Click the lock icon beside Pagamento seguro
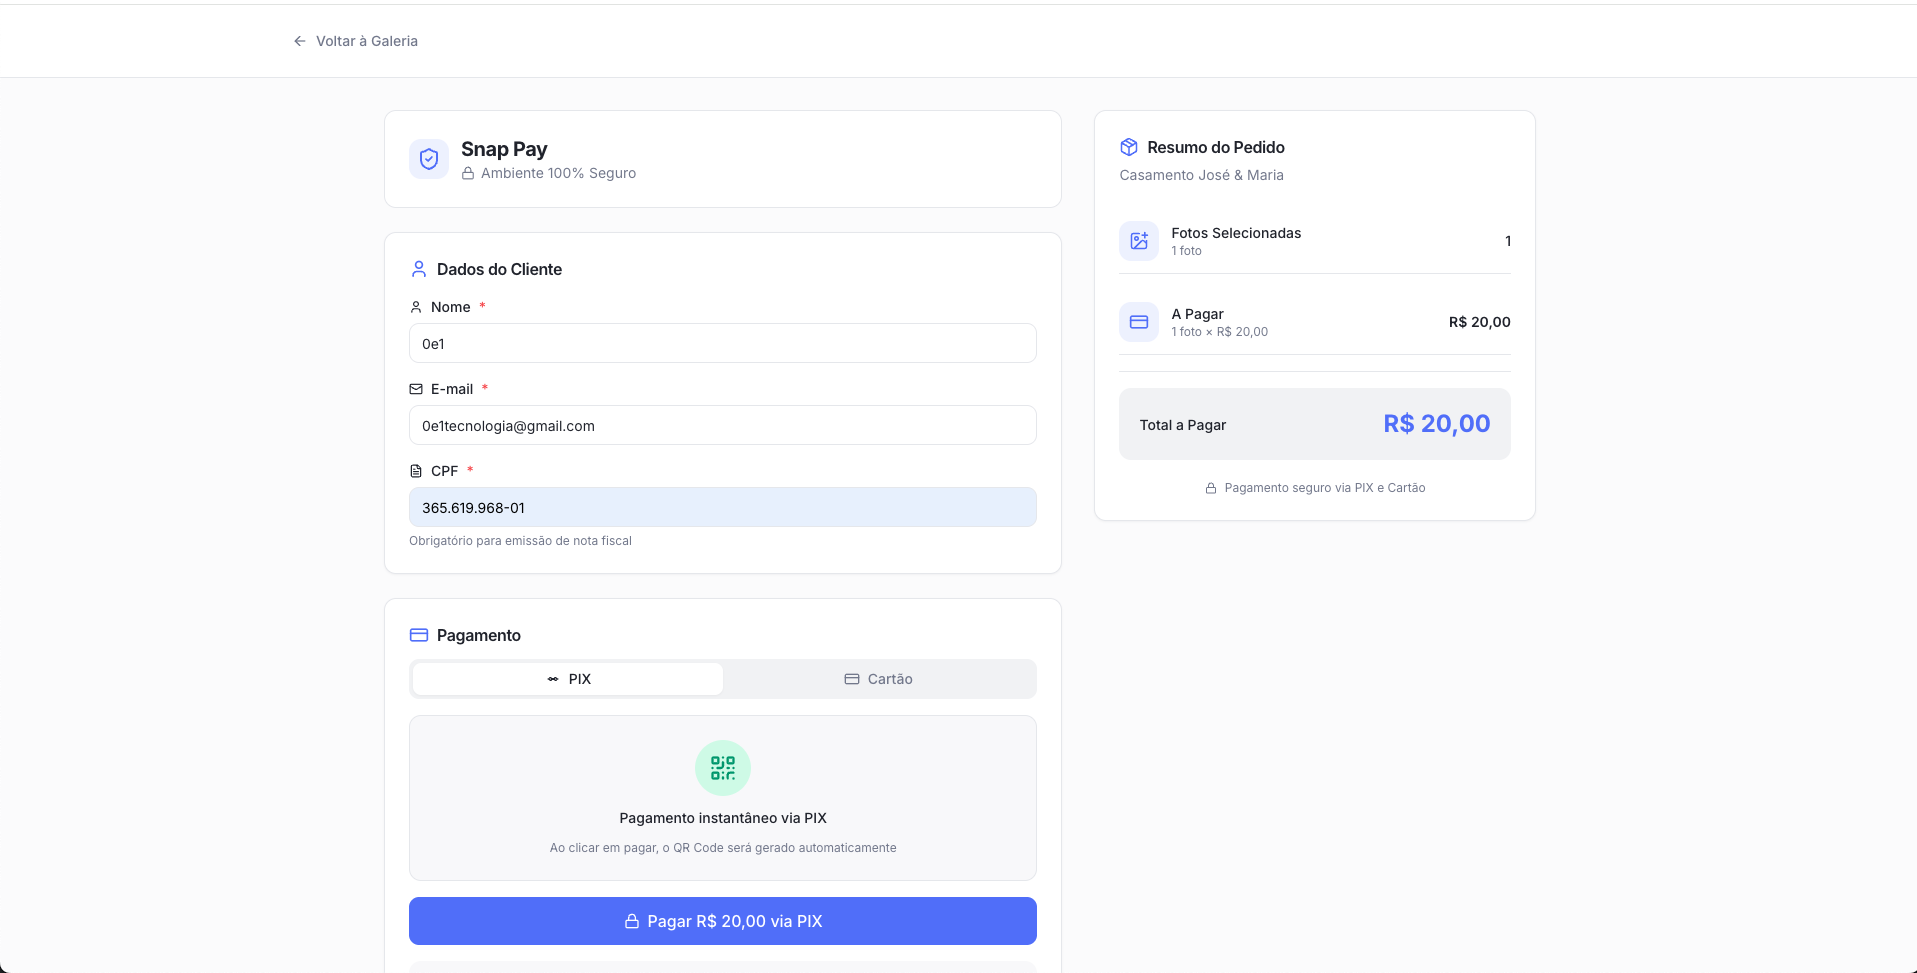The width and height of the screenshot is (1917, 973). [1211, 488]
